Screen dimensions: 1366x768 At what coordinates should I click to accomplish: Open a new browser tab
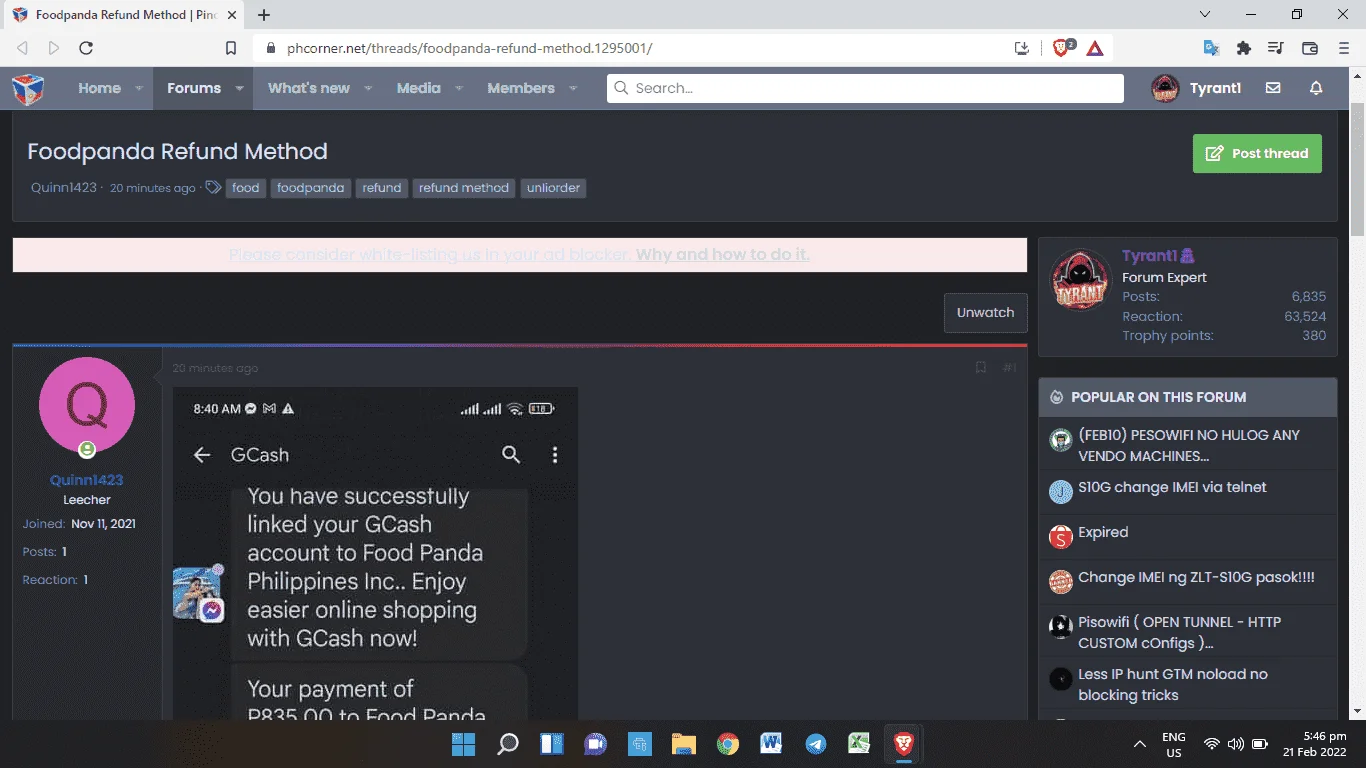coord(264,15)
